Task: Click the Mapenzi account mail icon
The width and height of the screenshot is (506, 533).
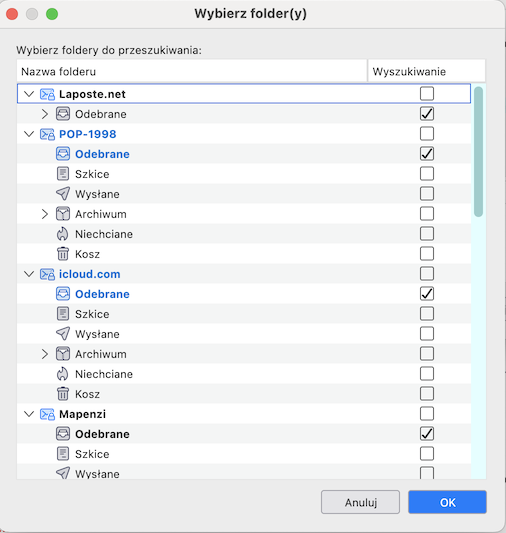Action: tap(47, 414)
